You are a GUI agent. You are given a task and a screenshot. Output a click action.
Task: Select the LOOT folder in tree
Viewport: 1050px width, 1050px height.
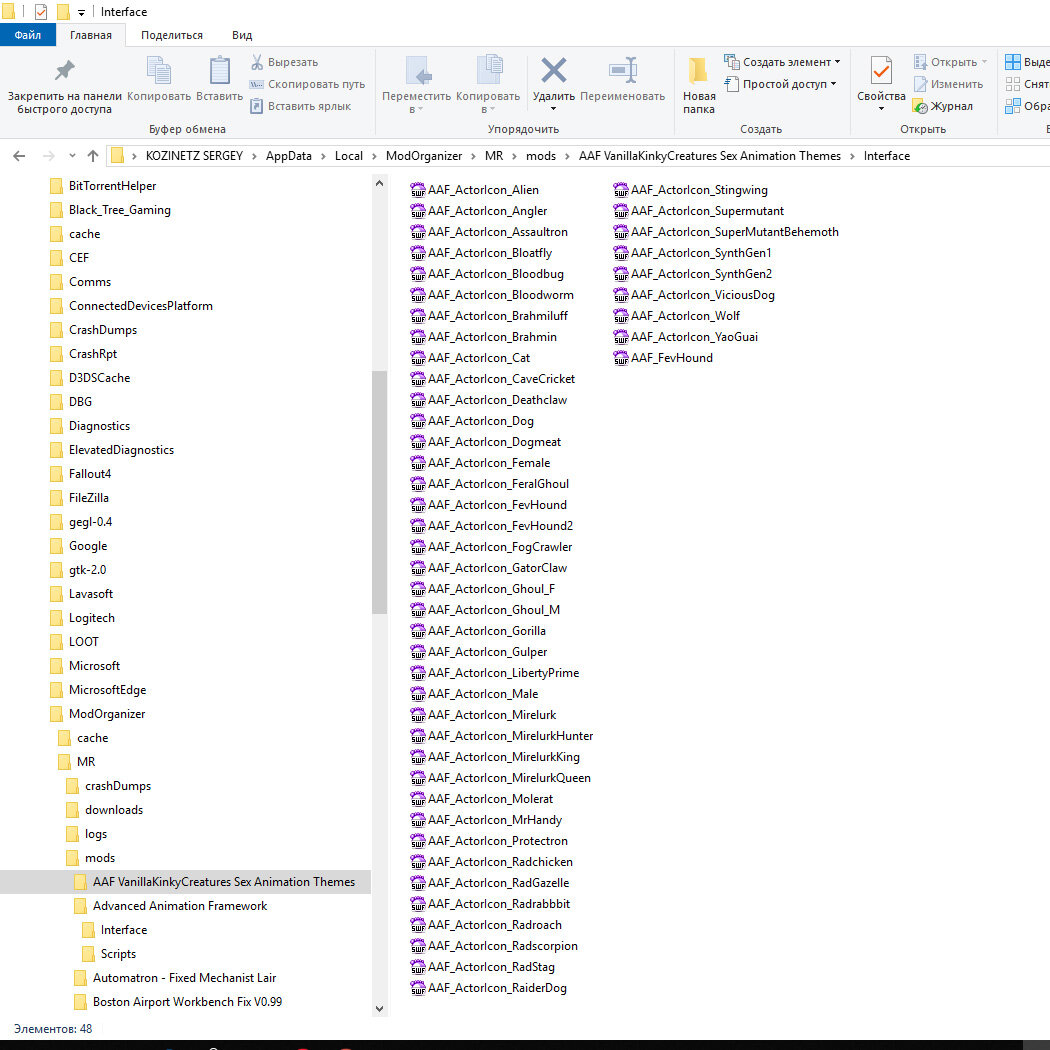84,642
